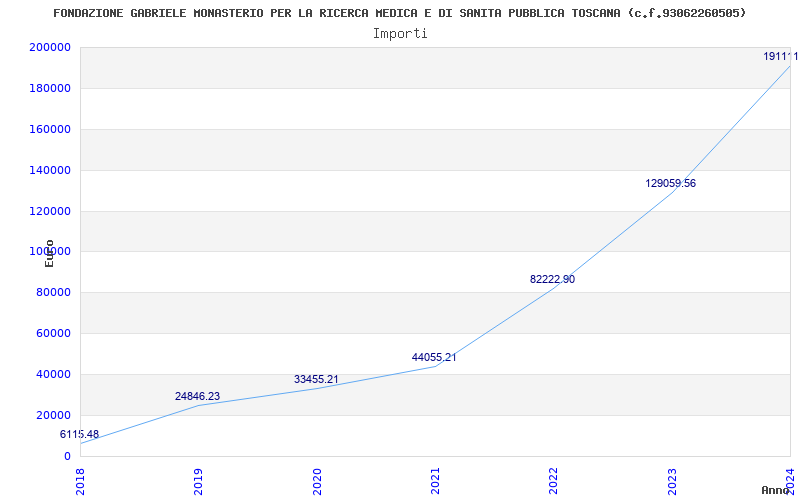The image size is (800, 500).
Task: Click the data label 82222.90
Action: tap(553, 279)
